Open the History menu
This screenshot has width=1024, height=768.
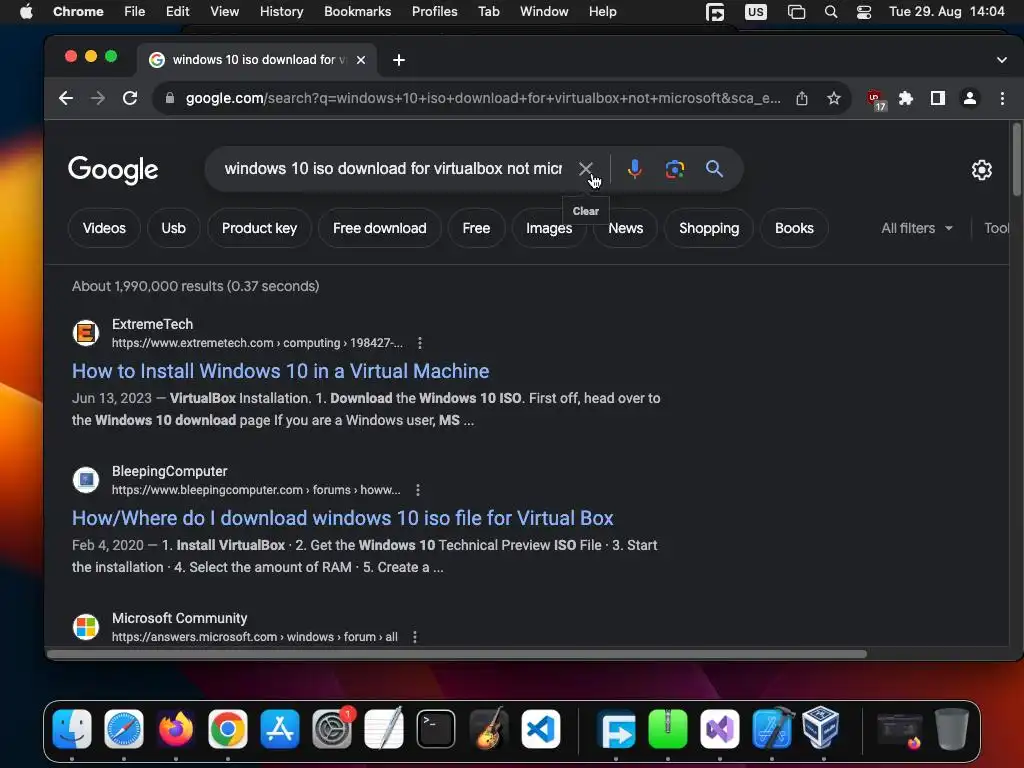[281, 11]
